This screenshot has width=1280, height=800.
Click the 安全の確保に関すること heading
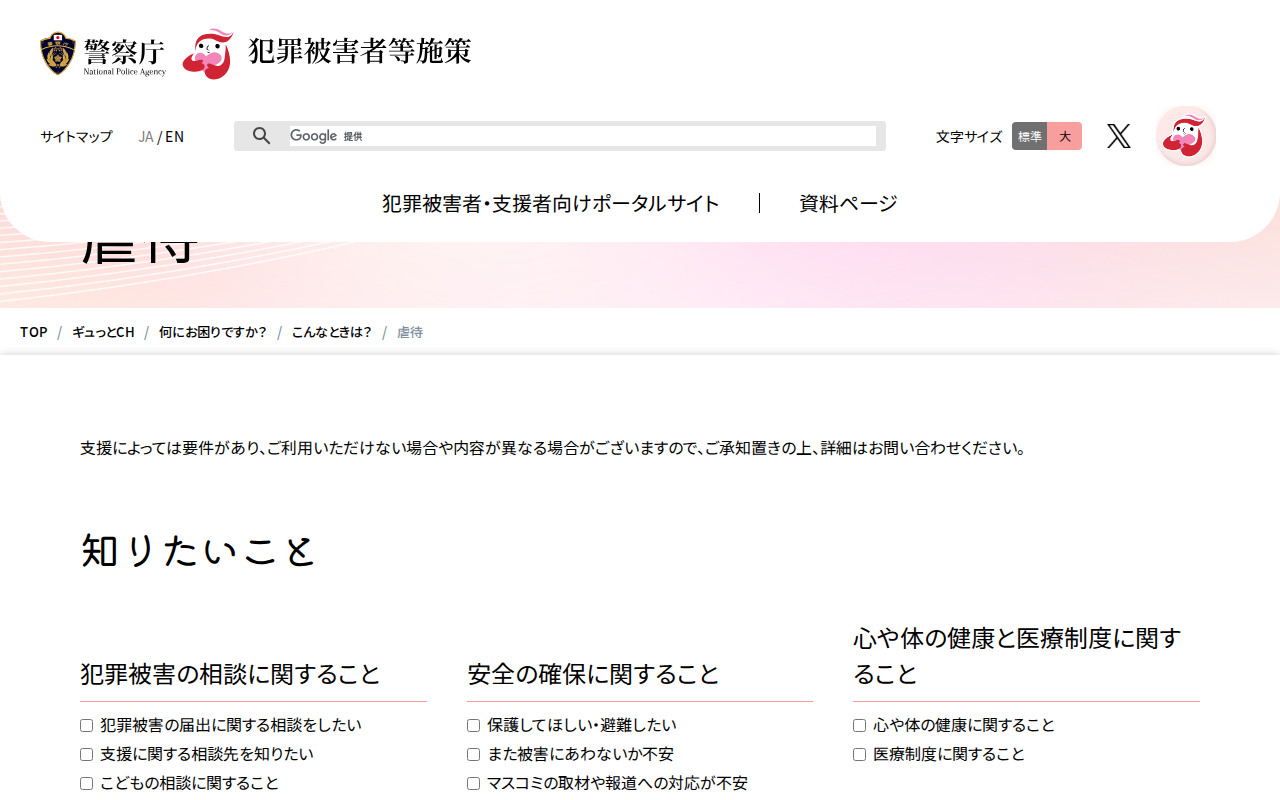594,674
